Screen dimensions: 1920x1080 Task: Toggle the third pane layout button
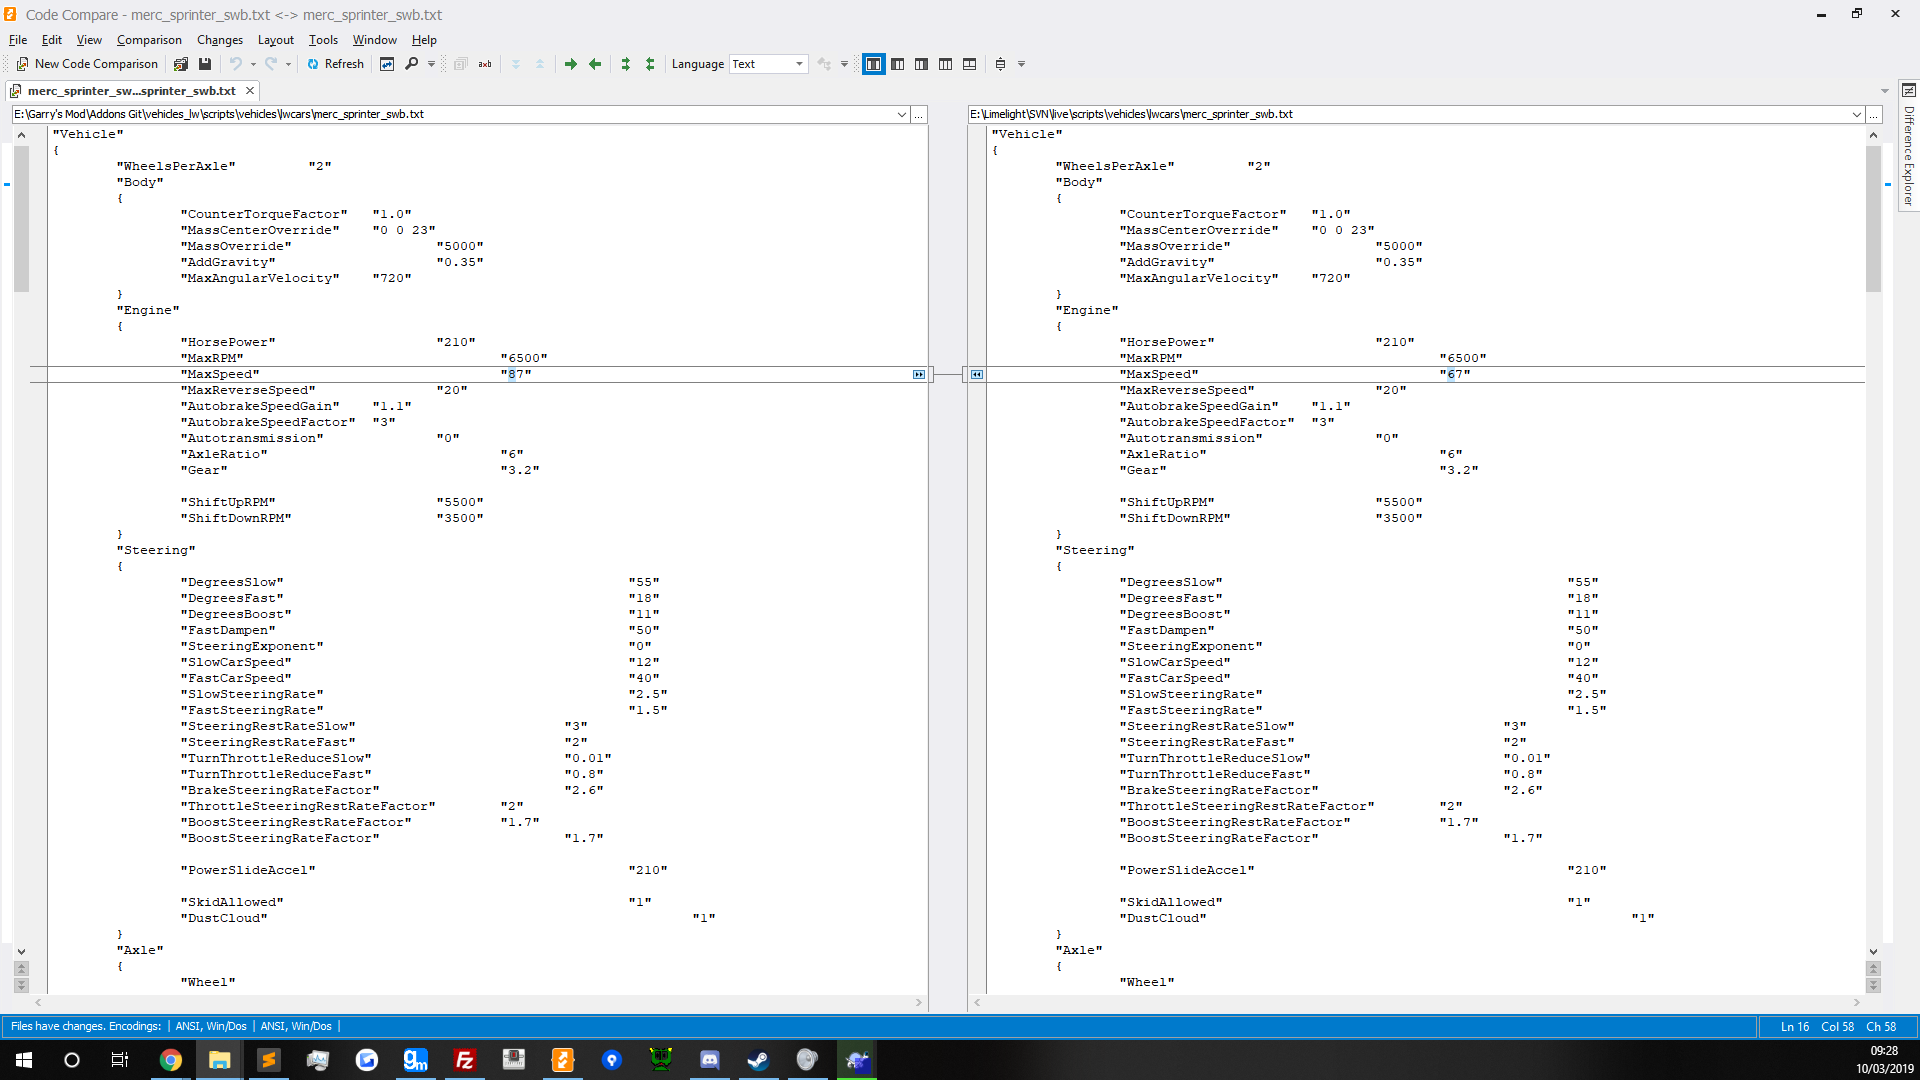922,64
